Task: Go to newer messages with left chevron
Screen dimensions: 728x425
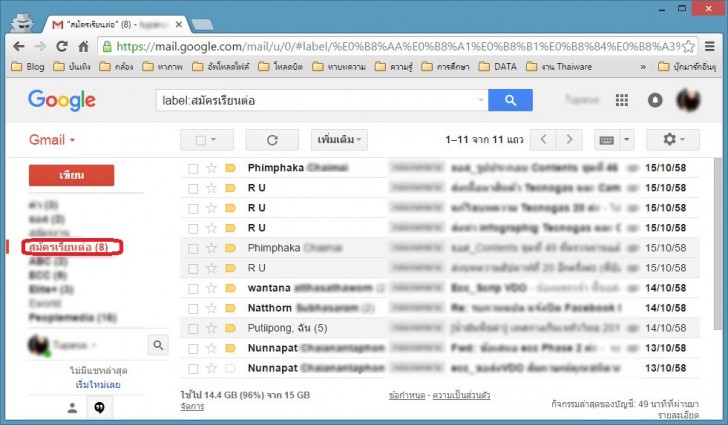Action: (544, 140)
